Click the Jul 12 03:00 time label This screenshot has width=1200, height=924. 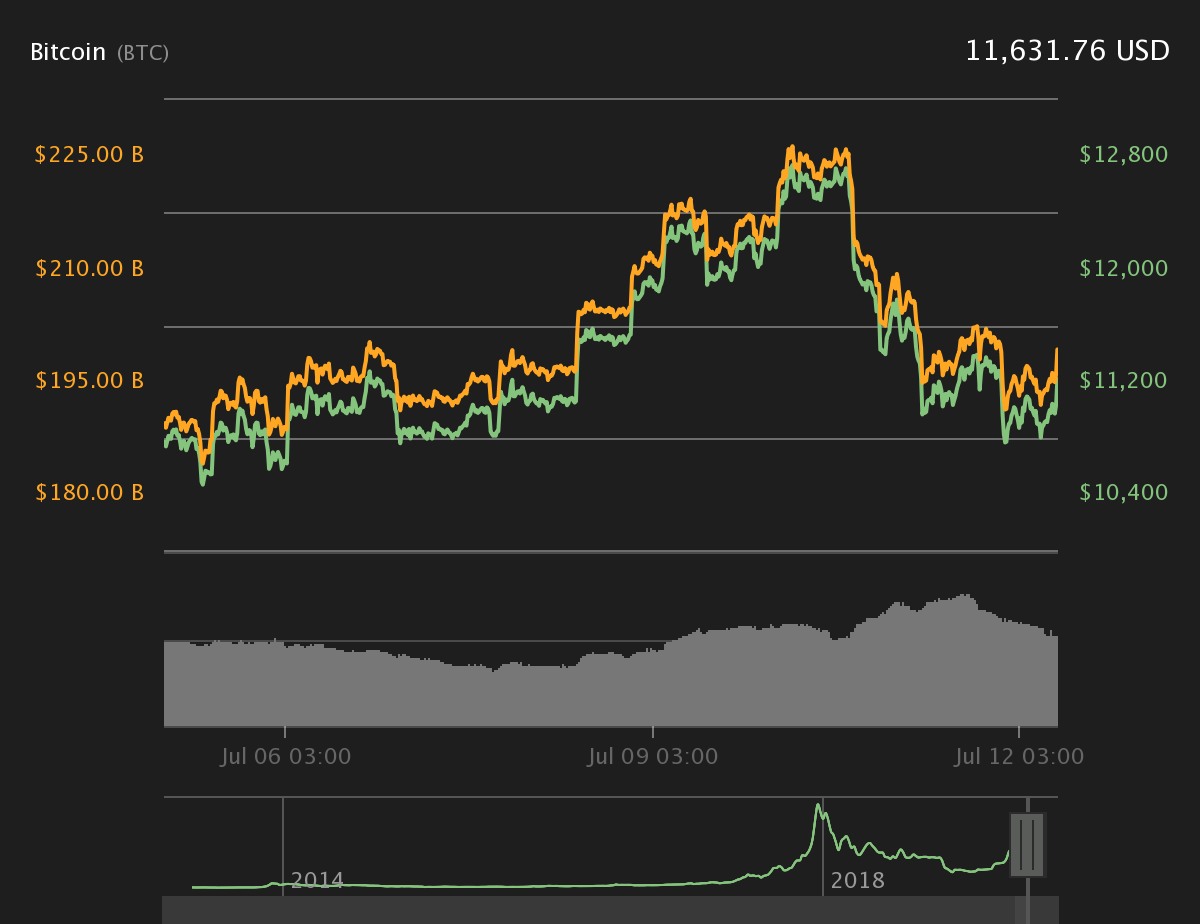(x=1019, y=756)
